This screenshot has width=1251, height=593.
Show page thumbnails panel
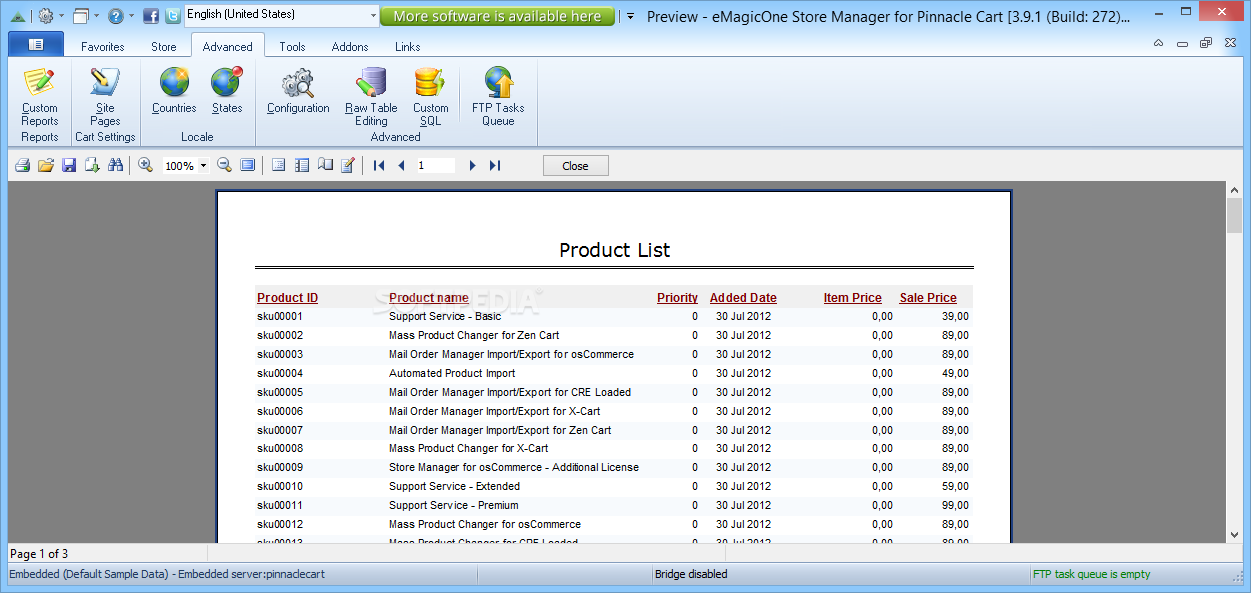point(302,165)
